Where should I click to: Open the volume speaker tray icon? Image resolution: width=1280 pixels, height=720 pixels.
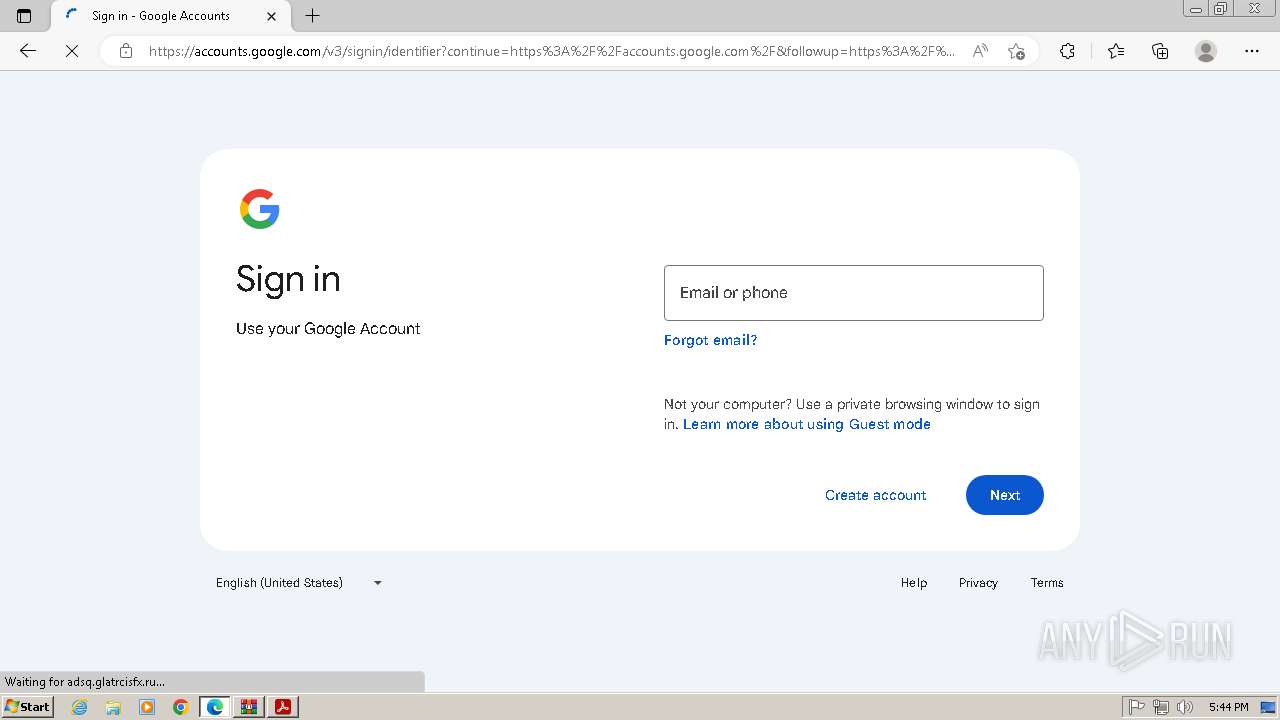(1185, 707)
